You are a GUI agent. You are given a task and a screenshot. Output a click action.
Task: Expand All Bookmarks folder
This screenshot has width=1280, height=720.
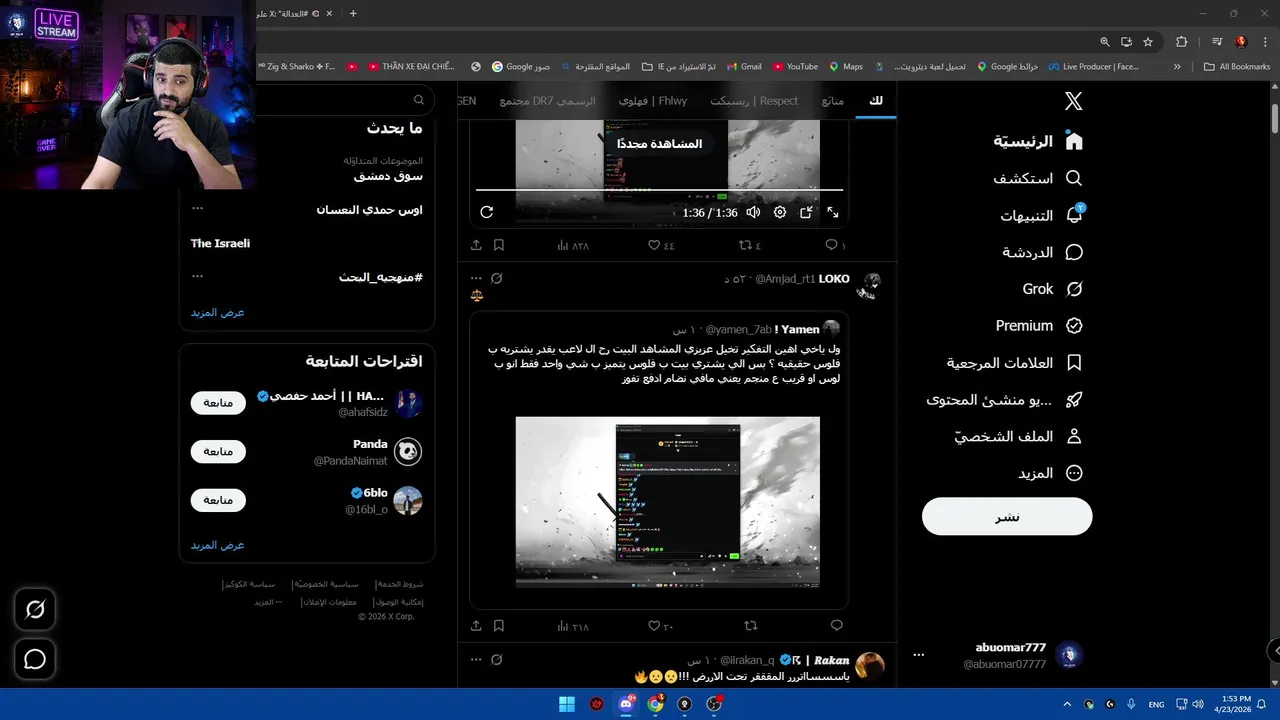[1237, 67]
